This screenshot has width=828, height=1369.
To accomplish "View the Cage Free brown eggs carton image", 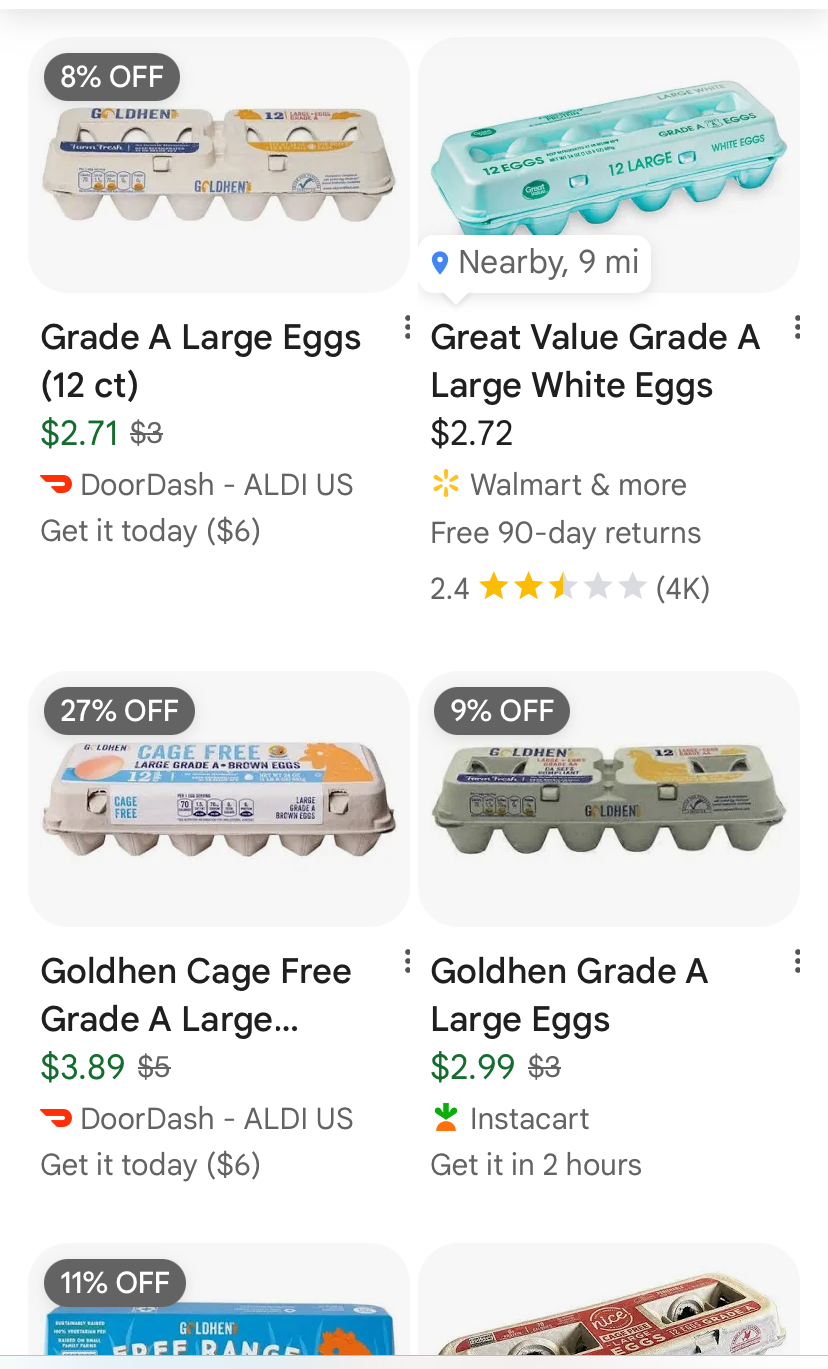I will [218, 799].
